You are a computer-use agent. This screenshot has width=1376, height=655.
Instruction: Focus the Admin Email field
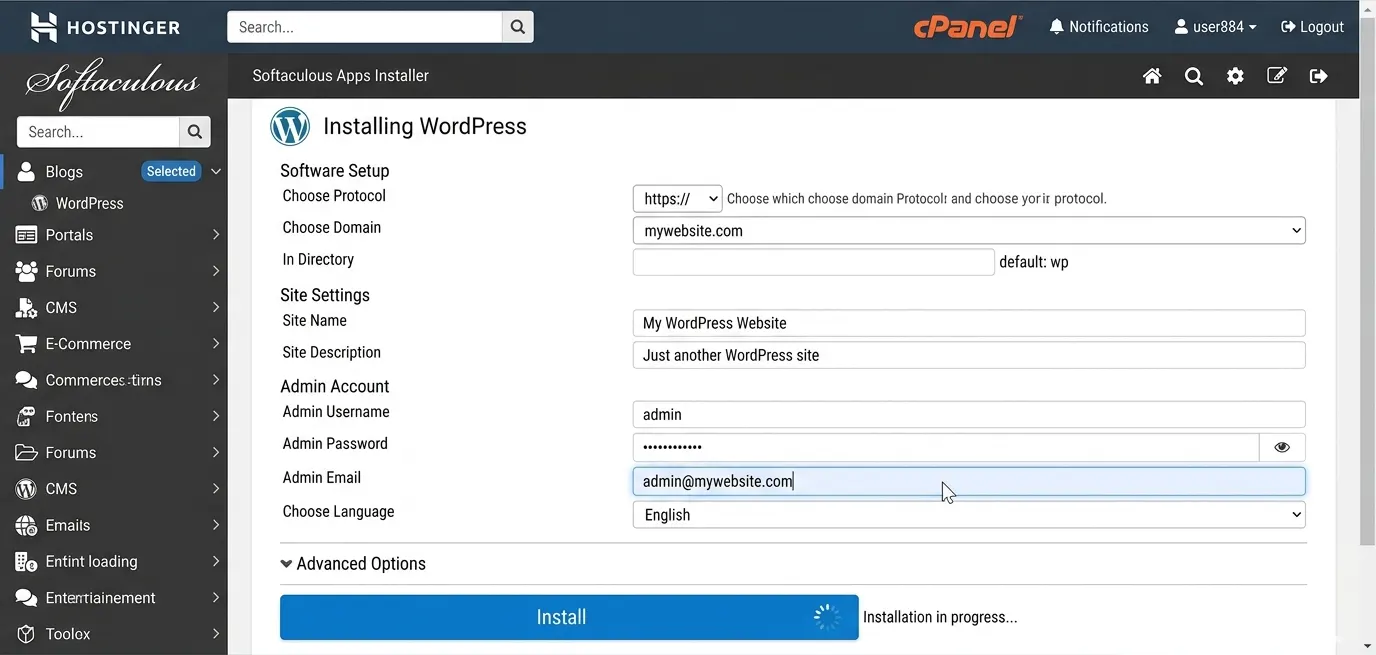click(x=969, y=481)
